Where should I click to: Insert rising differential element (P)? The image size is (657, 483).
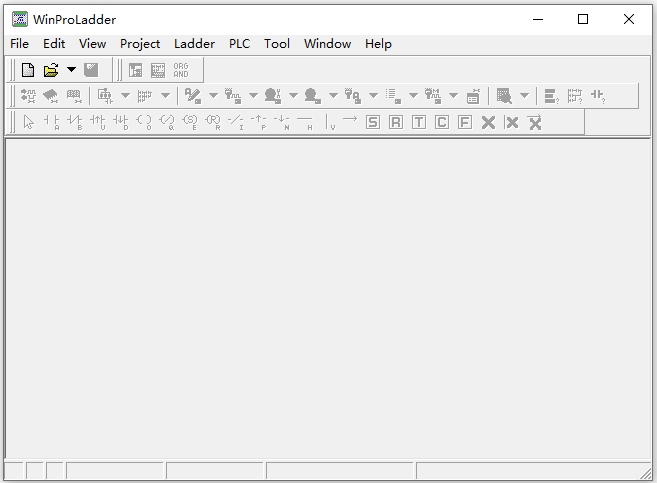tap(259, 122)
